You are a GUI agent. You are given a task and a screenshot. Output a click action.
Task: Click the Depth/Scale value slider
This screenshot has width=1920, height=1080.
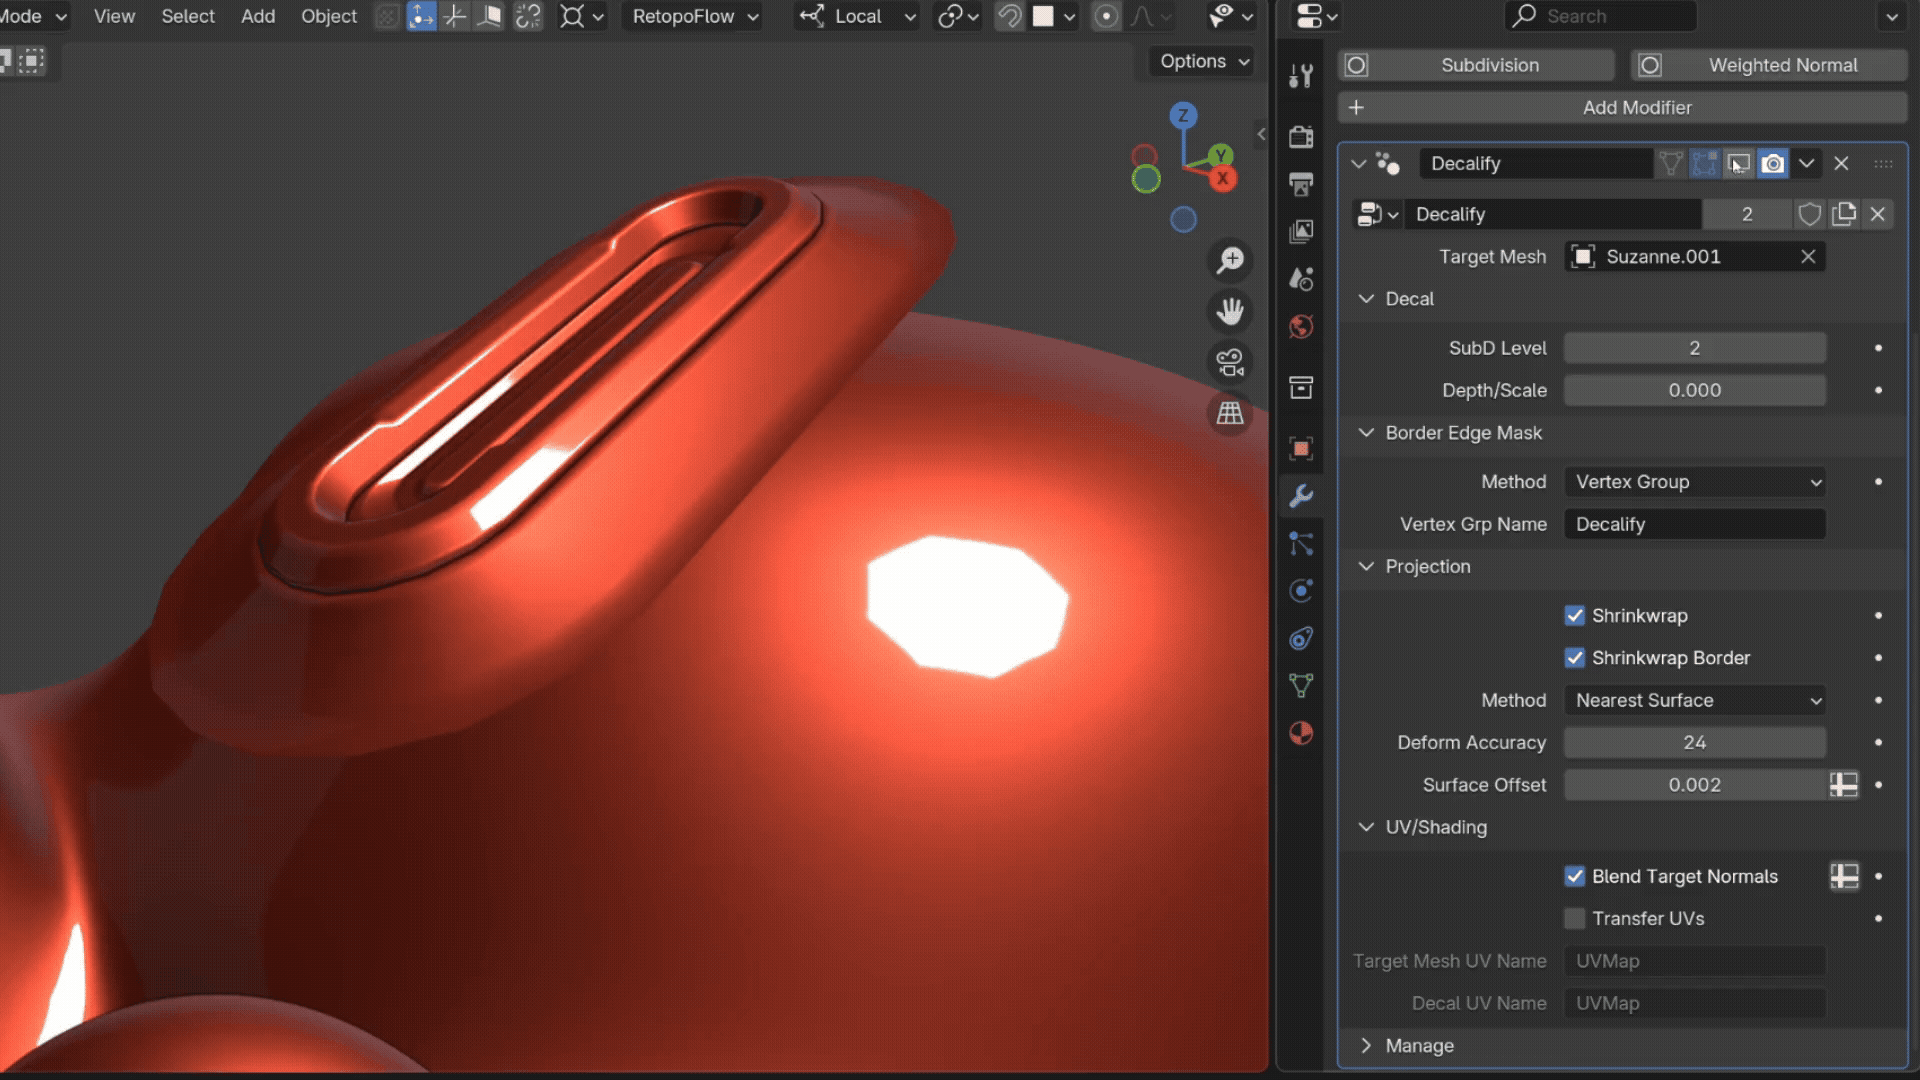coord(1695,390)
